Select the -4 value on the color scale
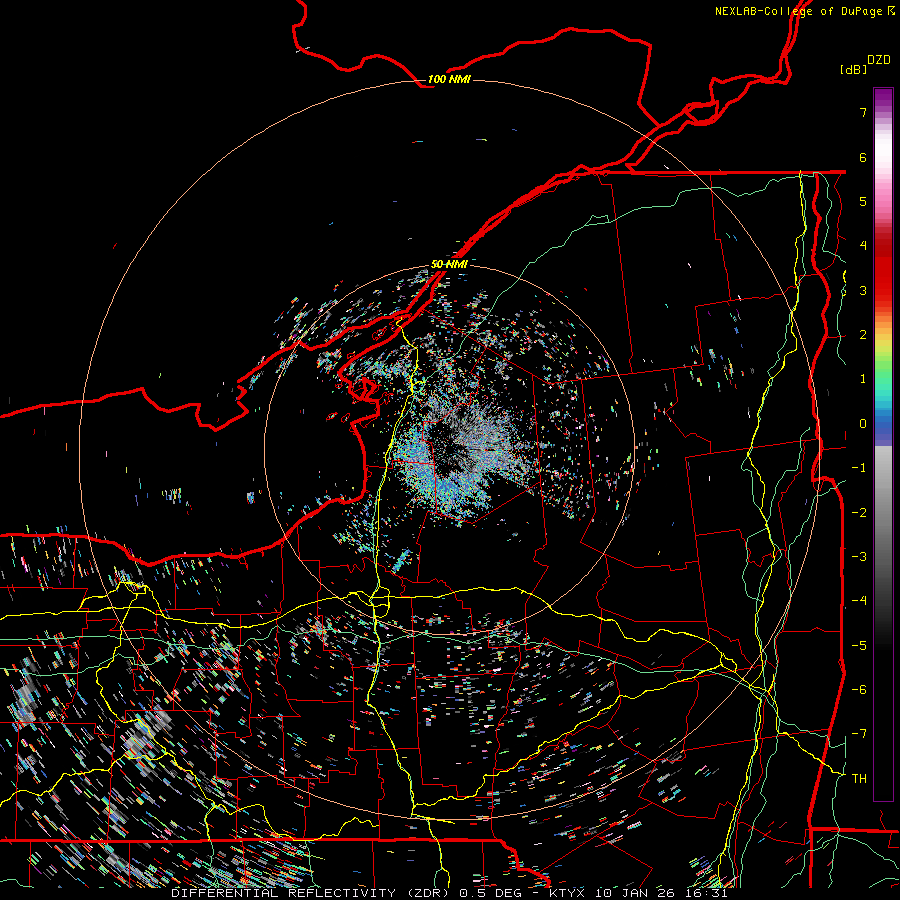900x900 pixels. 859,601
